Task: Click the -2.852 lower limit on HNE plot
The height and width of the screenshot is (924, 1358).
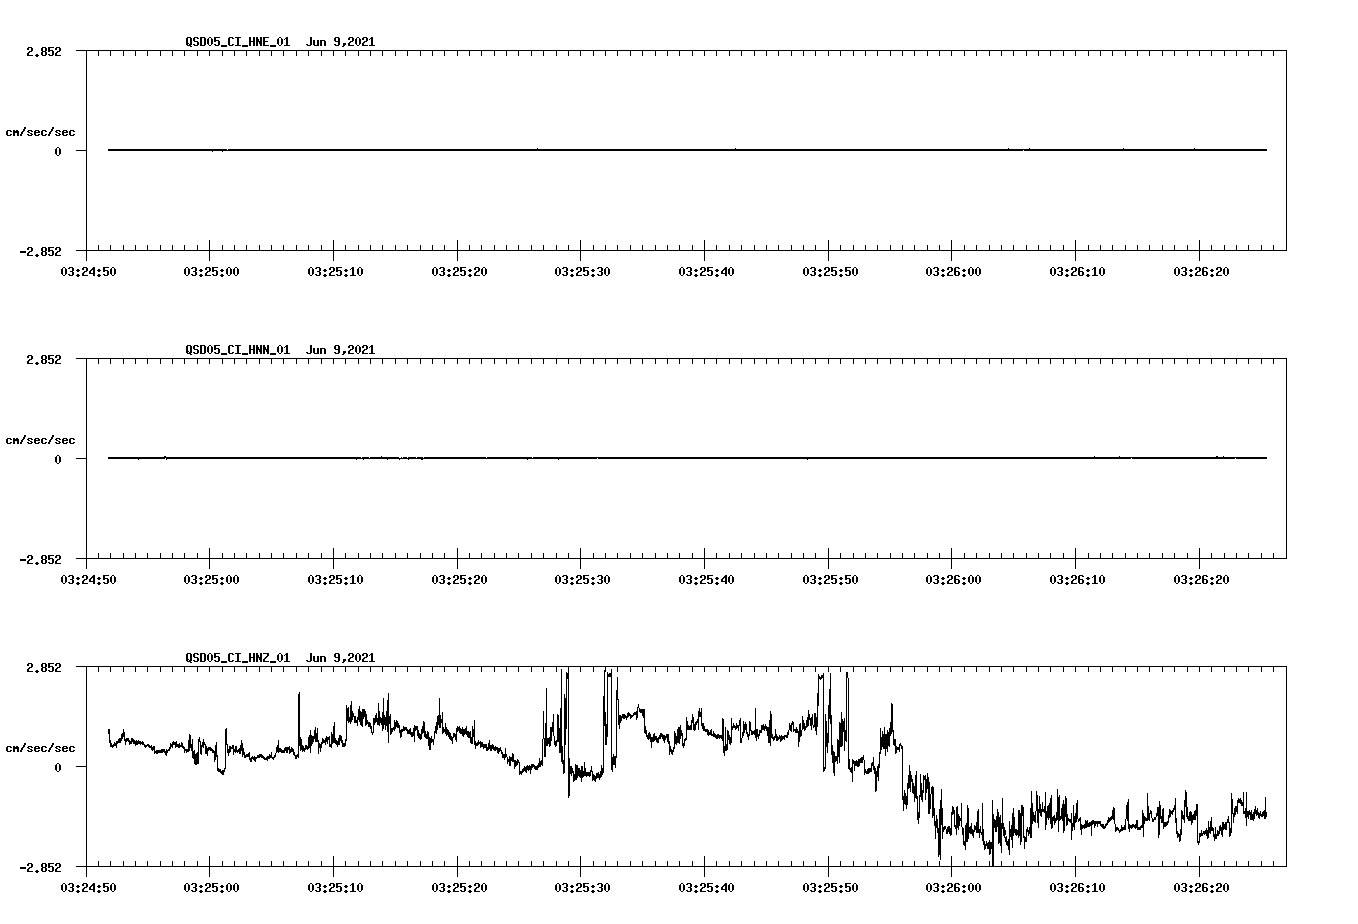Action: pos(40,251)
